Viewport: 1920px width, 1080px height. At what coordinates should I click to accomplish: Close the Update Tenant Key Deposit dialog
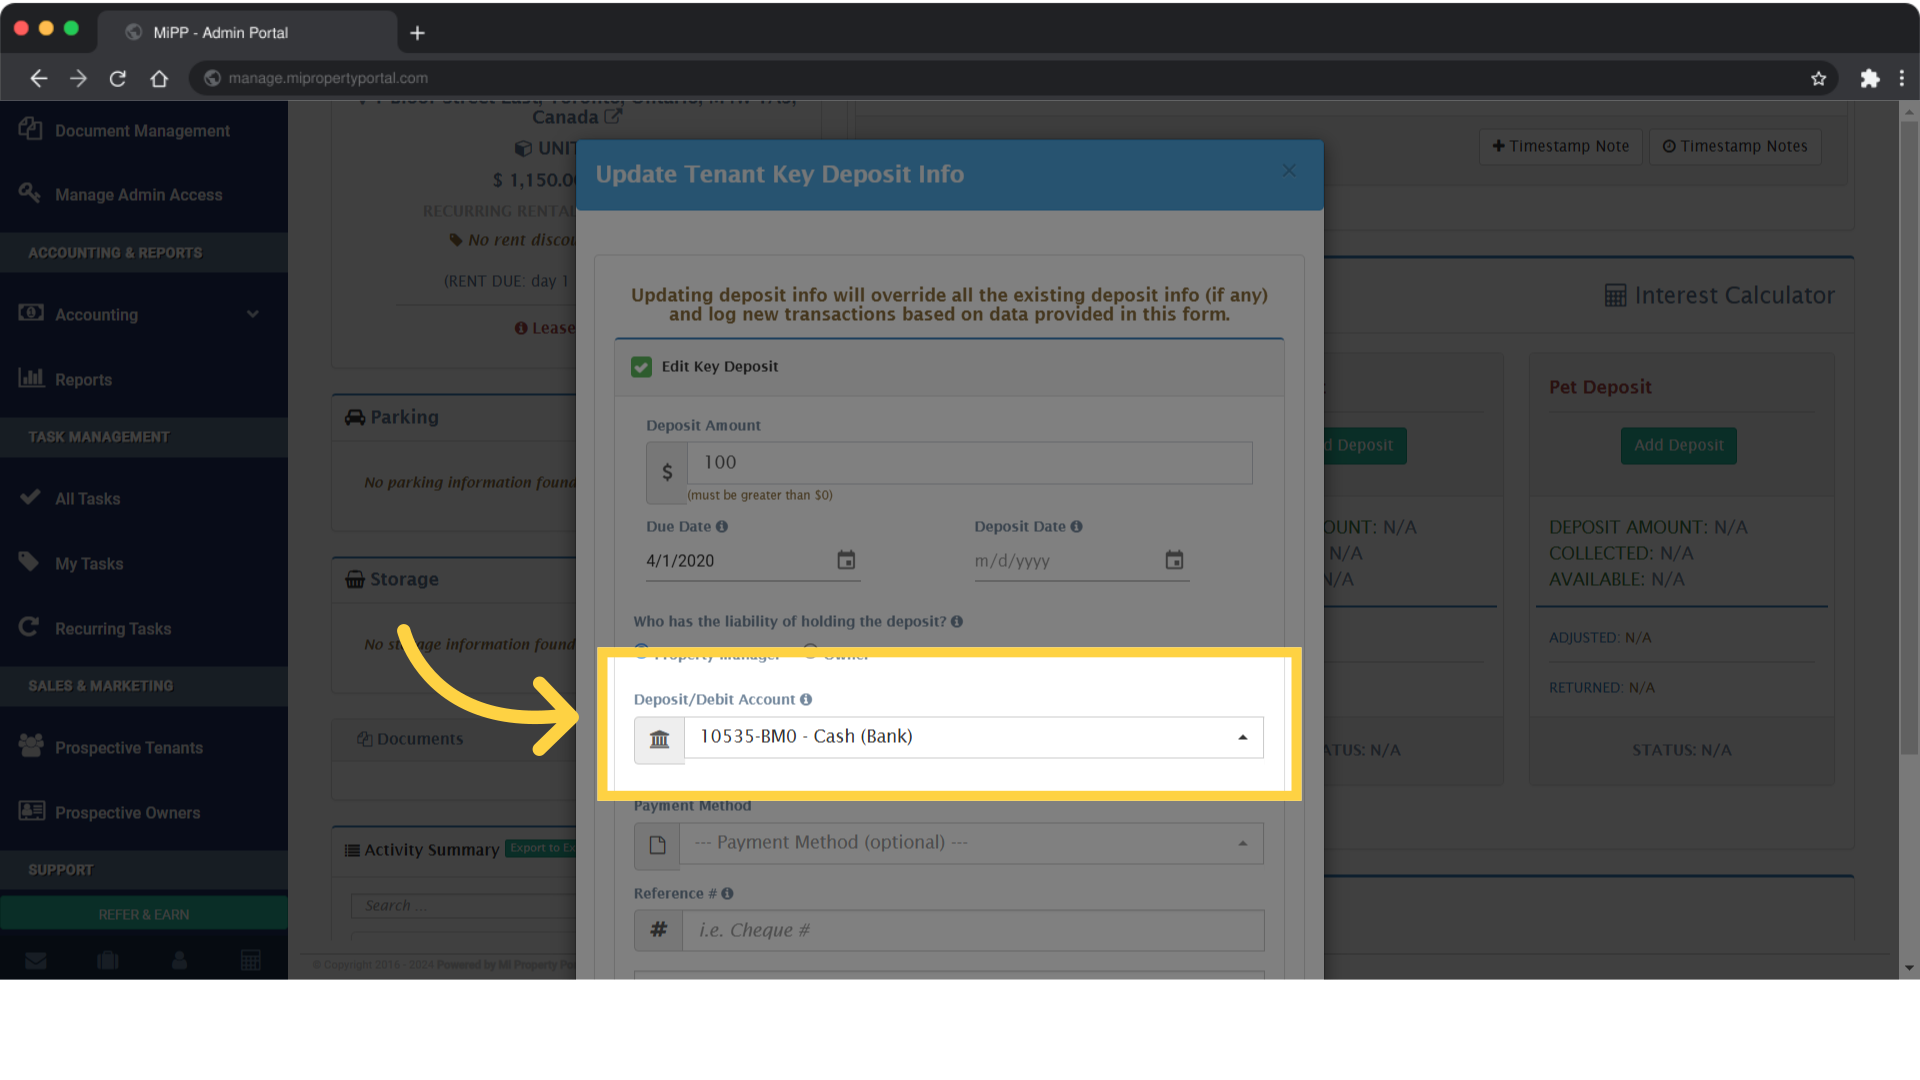point(1289,171)
